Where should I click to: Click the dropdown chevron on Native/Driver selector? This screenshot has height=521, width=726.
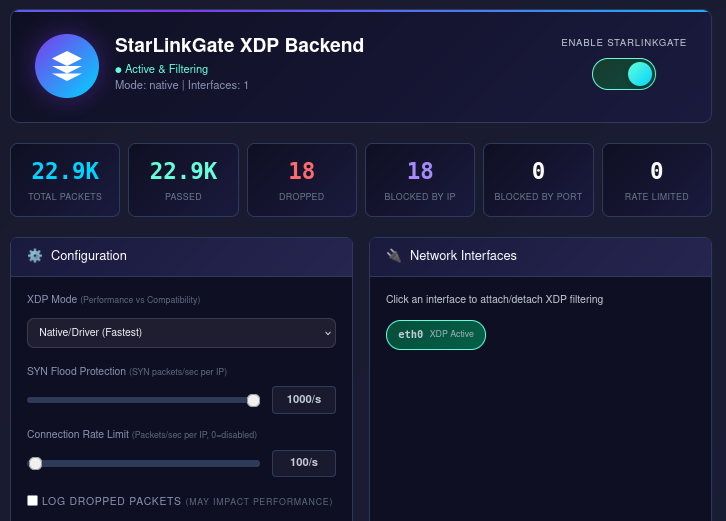click(327, 332)
